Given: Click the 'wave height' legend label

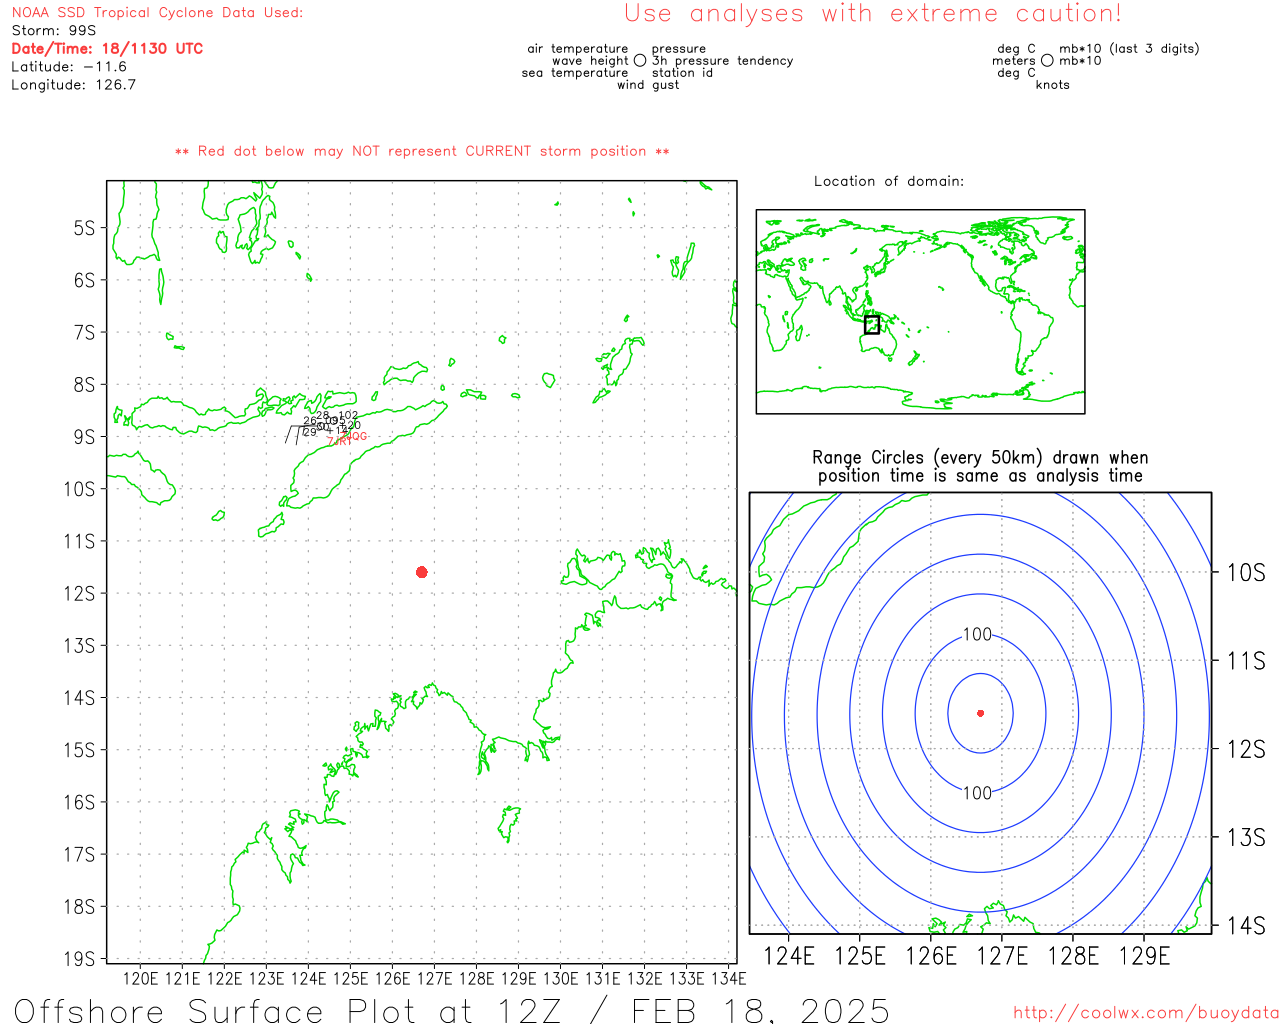Looking at the screenshot, I should point(590,61).
